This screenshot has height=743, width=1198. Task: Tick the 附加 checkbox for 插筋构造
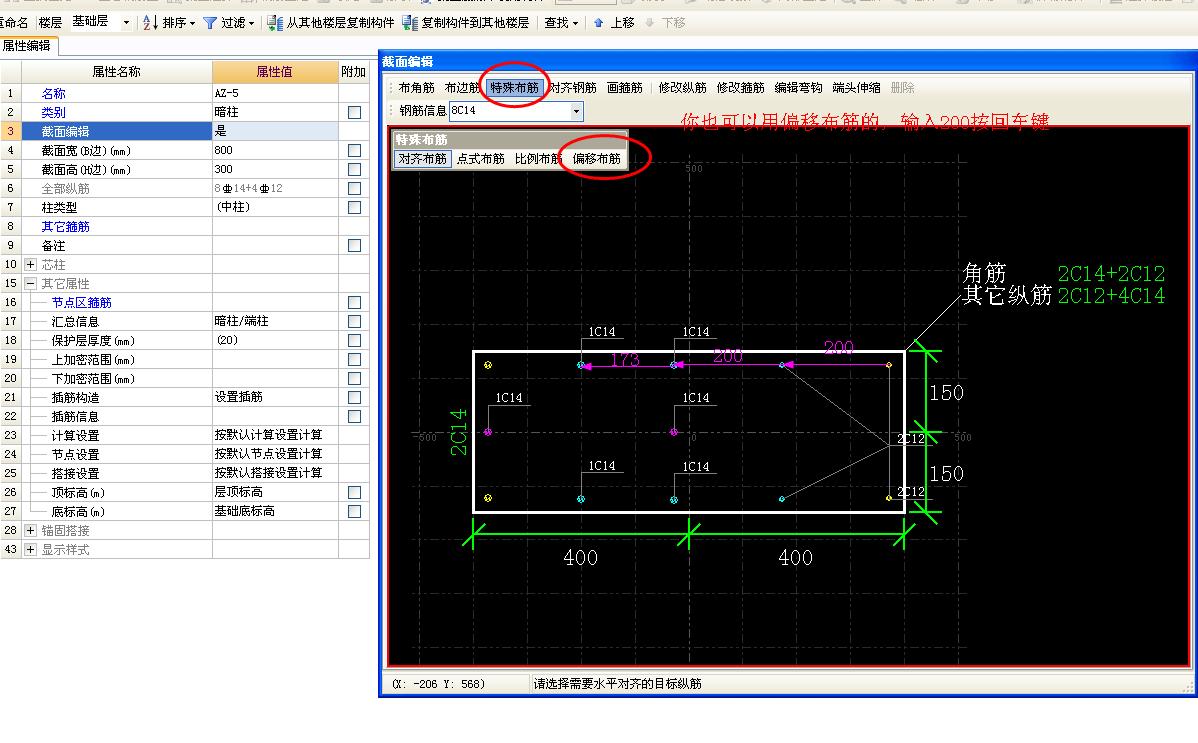tap(355, 397)
